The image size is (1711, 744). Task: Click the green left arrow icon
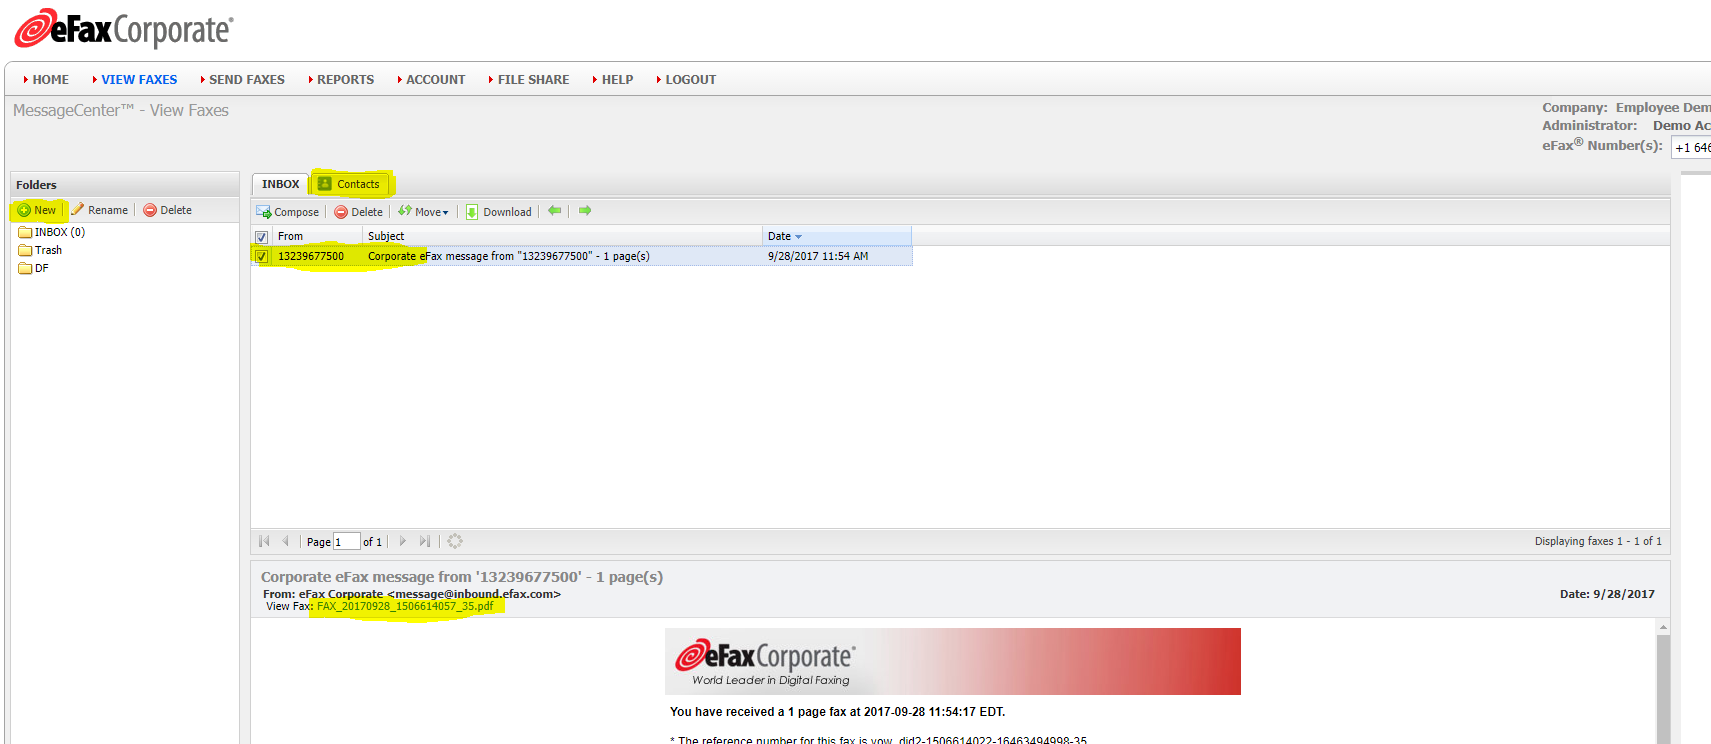554,211
